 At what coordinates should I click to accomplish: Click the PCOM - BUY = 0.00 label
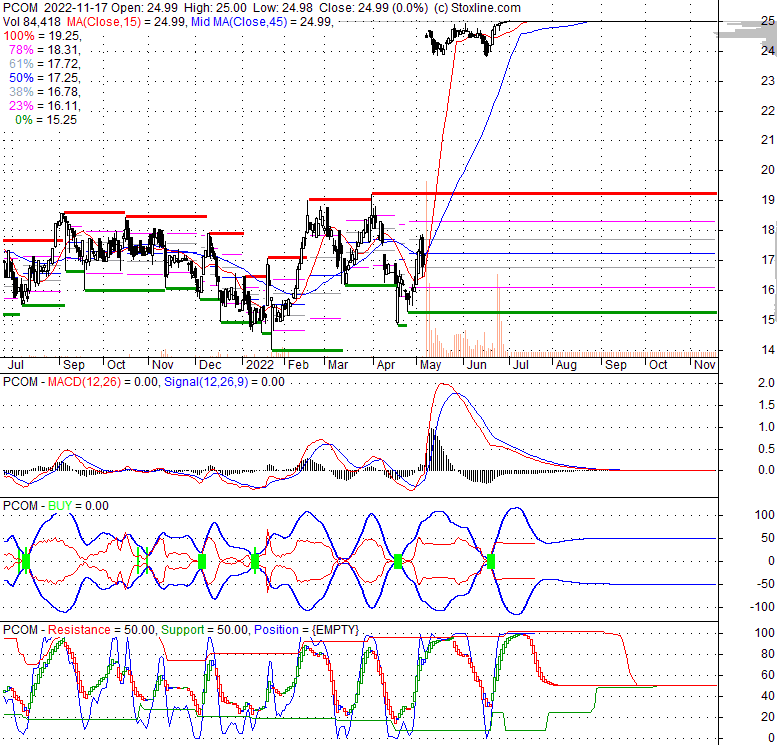[x=56, y=506]
